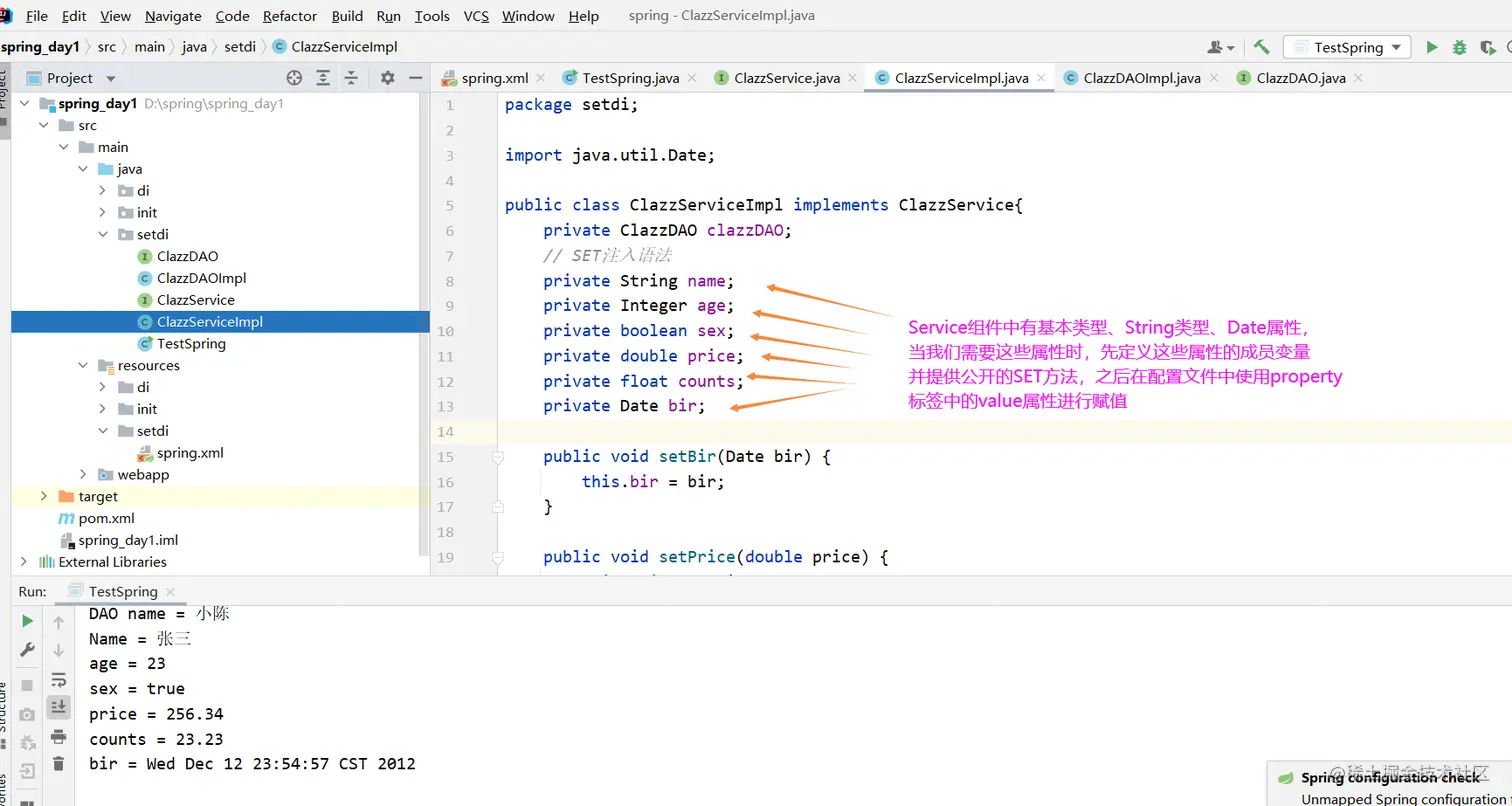
Task: Open the Refactor menu
Action: pyautogui.click(x=290, y=16)
